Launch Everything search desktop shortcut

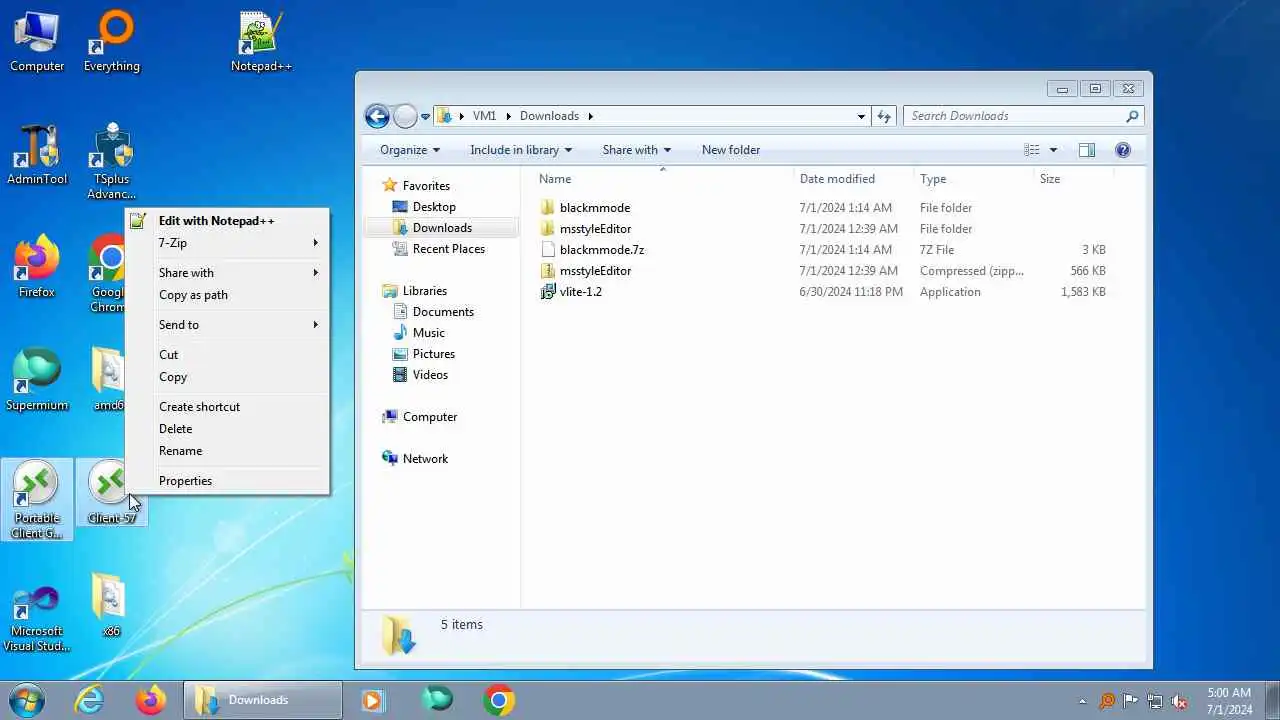point(112,42)
